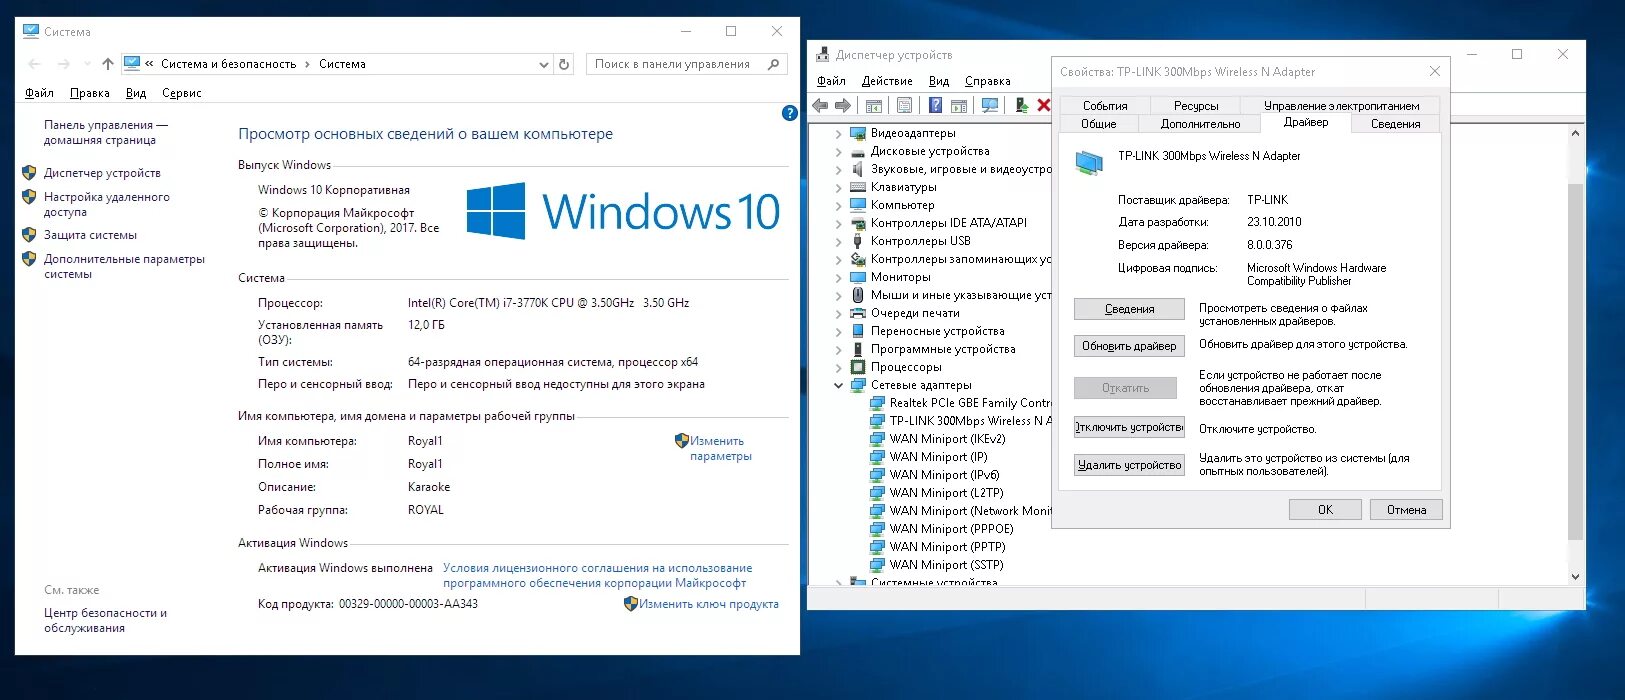This screenshot has height=700, width=1625.
Task: Expand the Видеоадаптеры tree node
Action: (838, 133)
